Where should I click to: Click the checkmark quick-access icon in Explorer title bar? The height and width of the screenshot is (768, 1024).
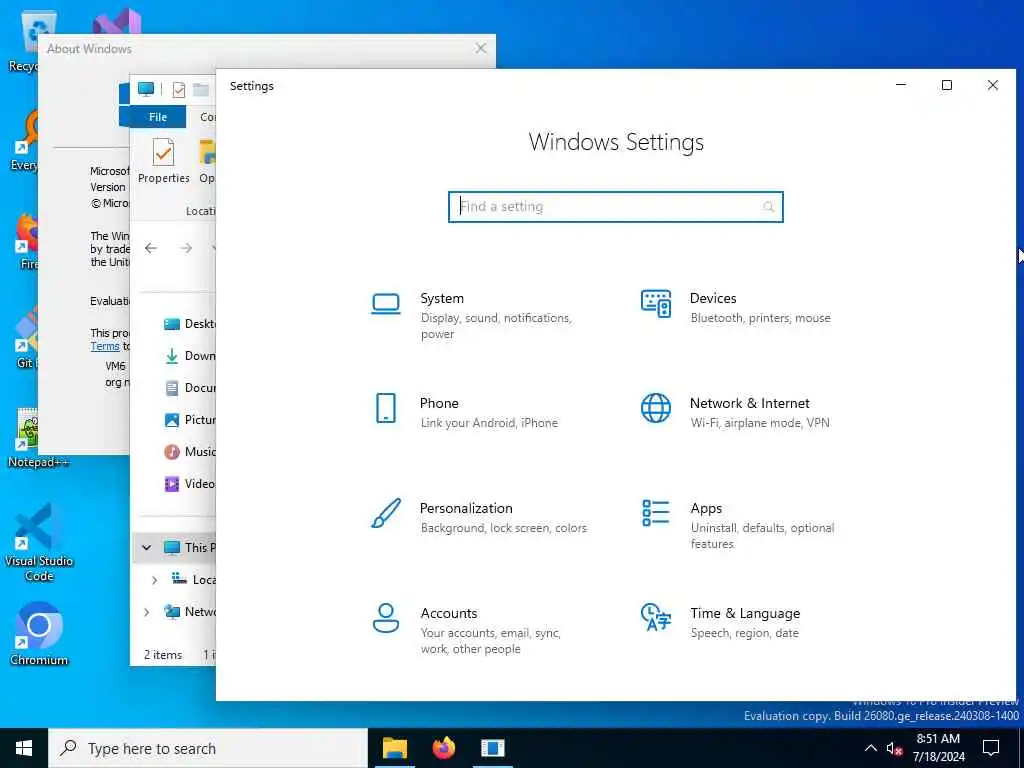tap(178, 89)
